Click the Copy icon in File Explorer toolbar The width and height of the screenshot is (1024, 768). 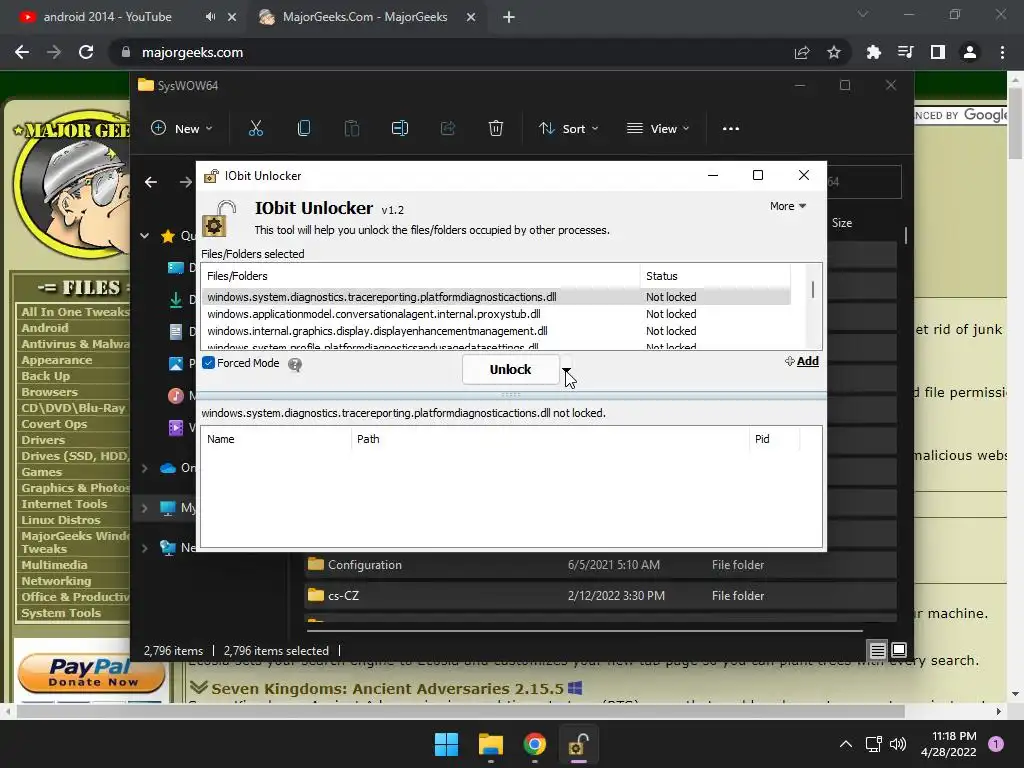(x=304, y=129)
